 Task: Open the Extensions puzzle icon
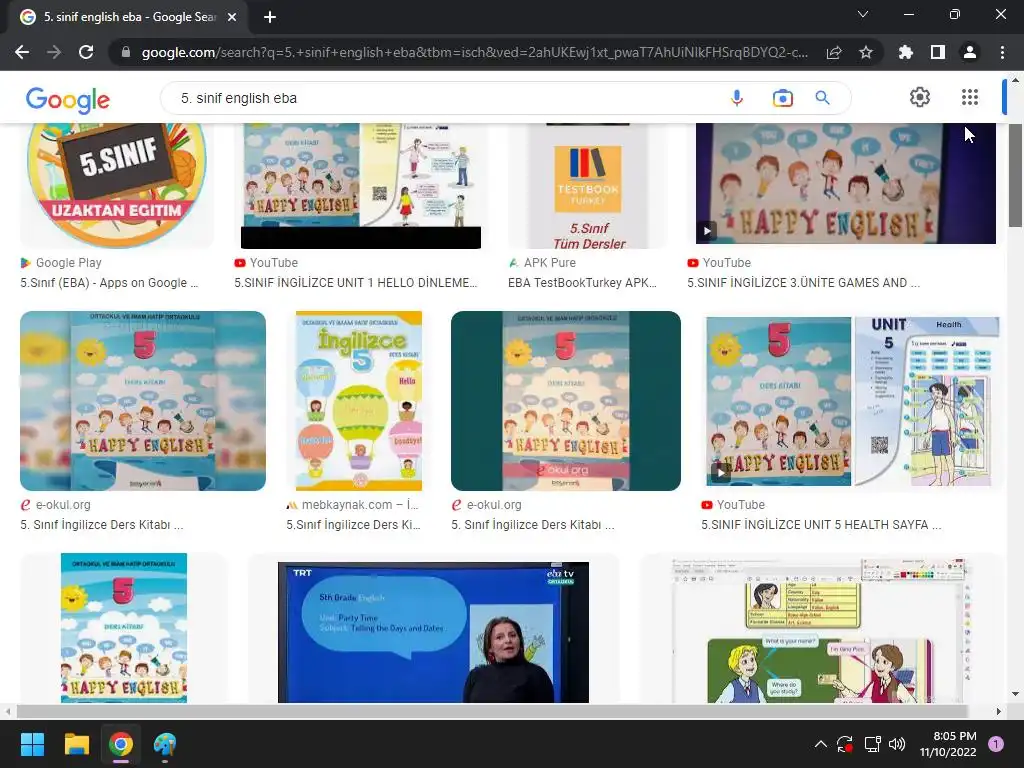pos(905,52)
